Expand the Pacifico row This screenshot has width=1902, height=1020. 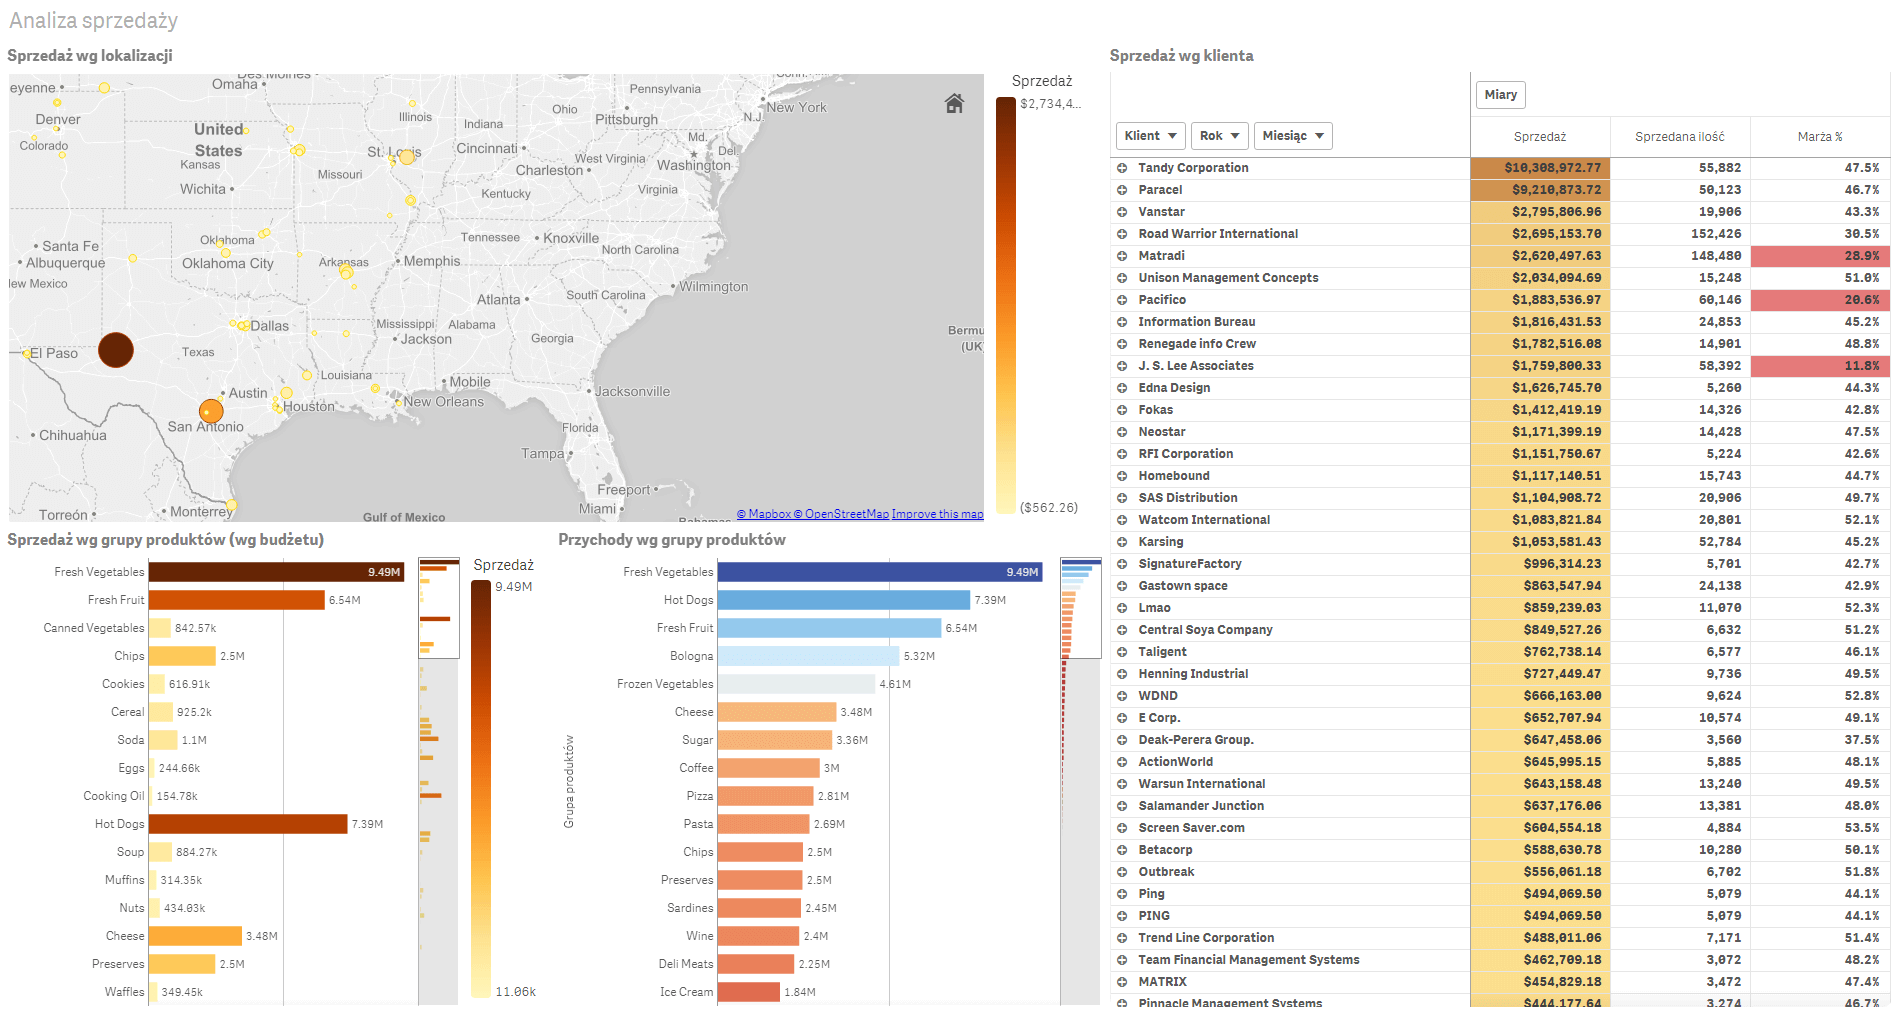click(x=1122, y=300)
